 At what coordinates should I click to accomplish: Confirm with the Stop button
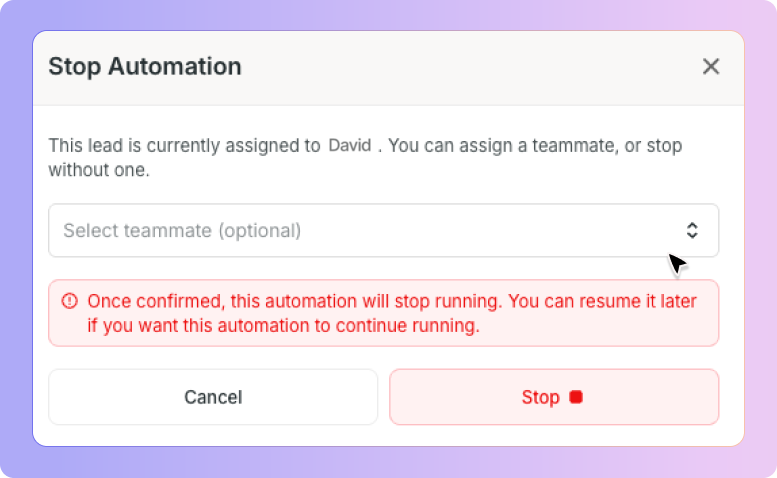pos(554,397)
